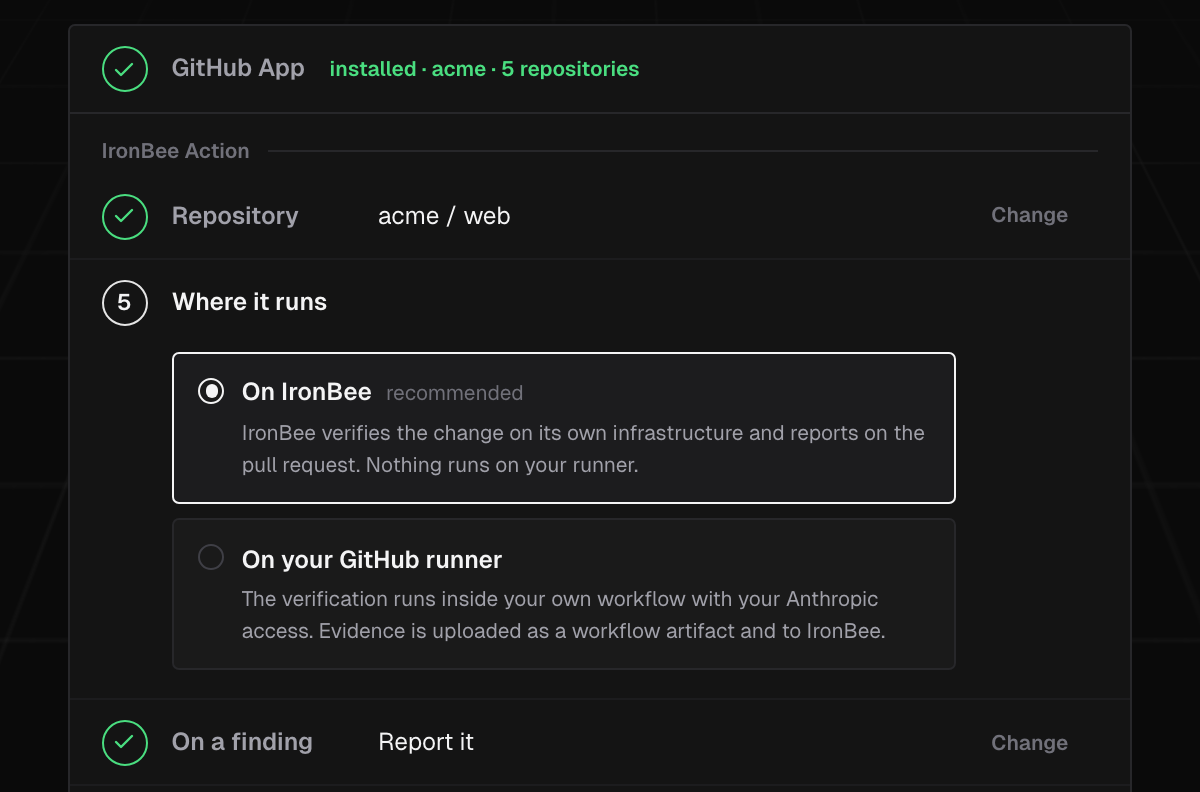The image size is (1200, 792).
Task: Click Change next to On a finding
Action: (1029, 743)
